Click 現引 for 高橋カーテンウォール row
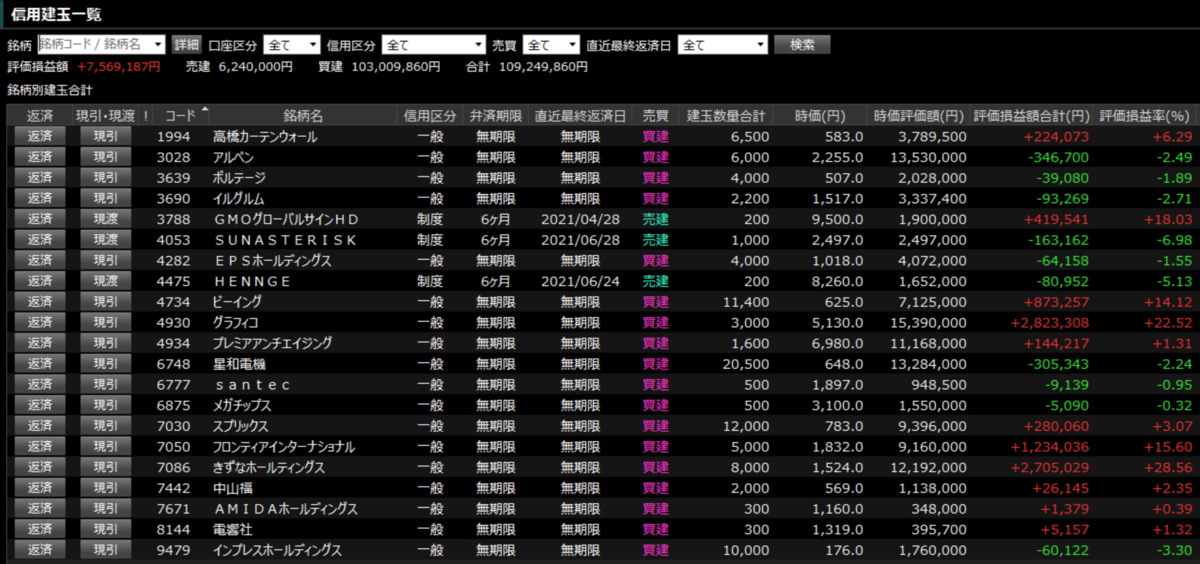The image size is (1200, 564). 105,136
